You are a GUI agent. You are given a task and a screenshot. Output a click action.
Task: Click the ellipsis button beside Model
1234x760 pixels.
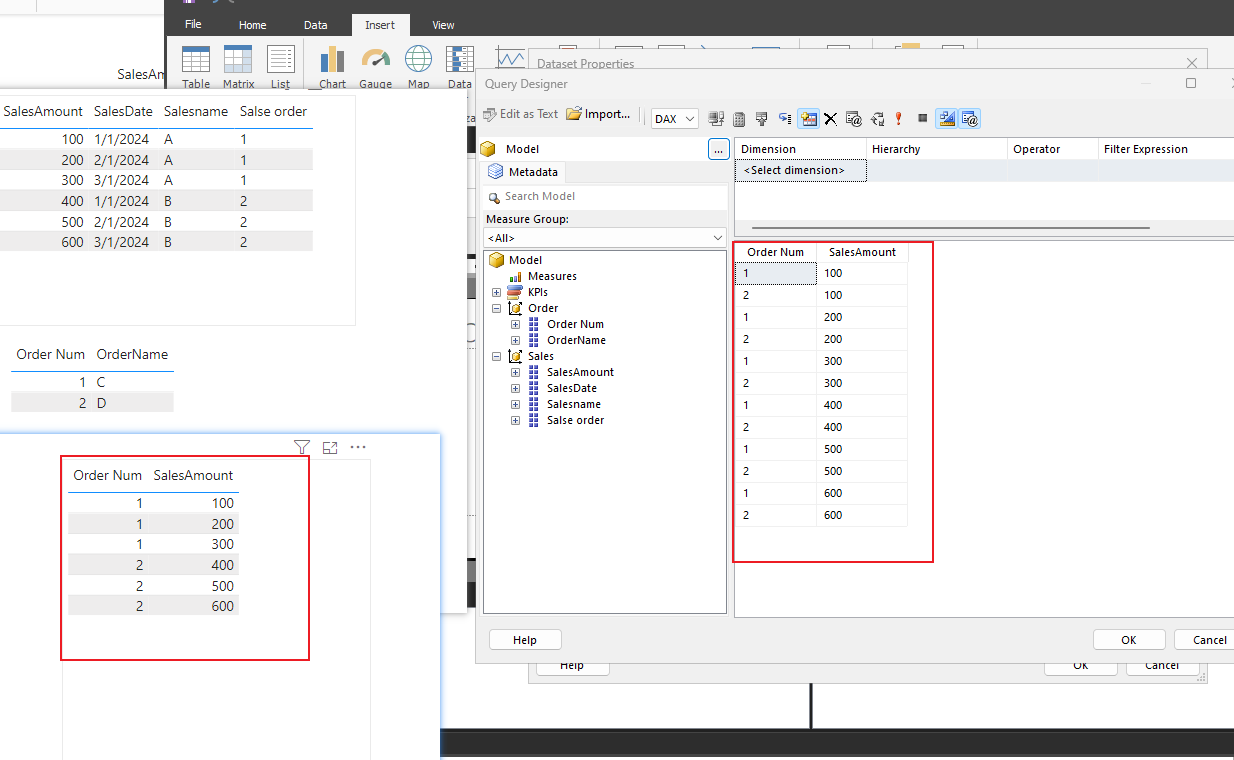pyautogui.click(x=718, y=149)
